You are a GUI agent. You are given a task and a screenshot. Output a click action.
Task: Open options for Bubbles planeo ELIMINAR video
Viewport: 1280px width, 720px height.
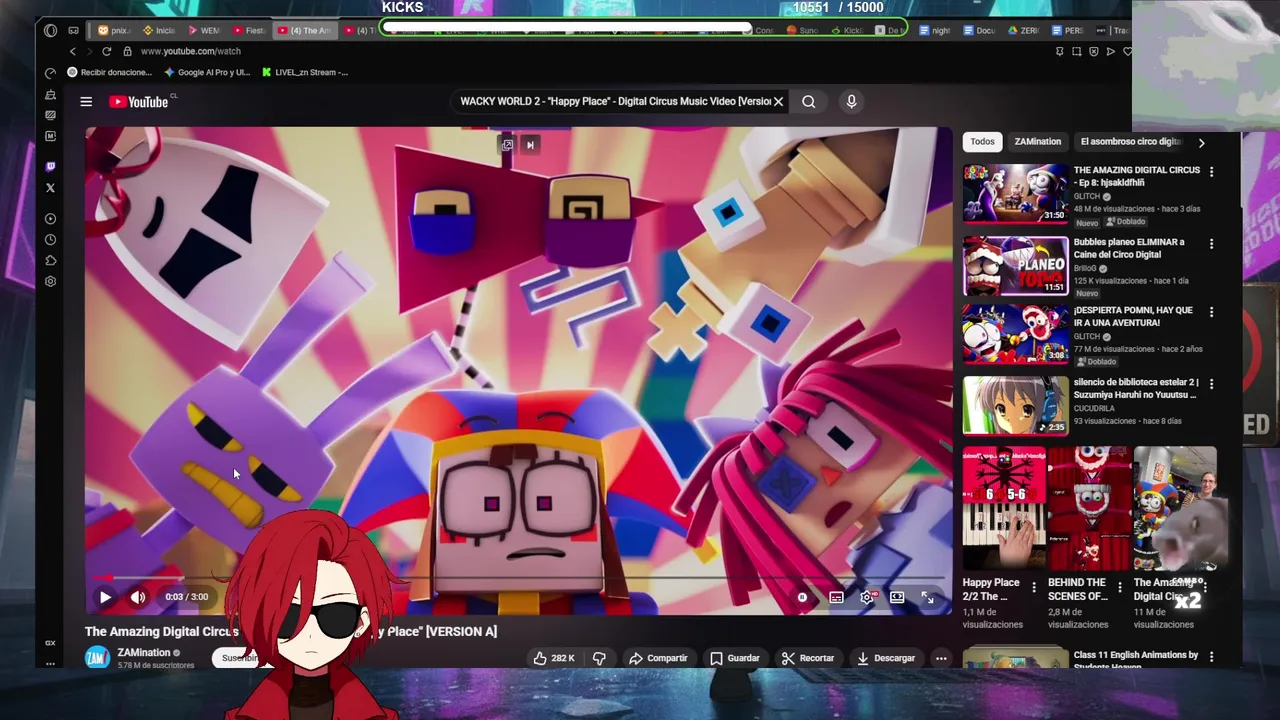tap(1211, 244)
